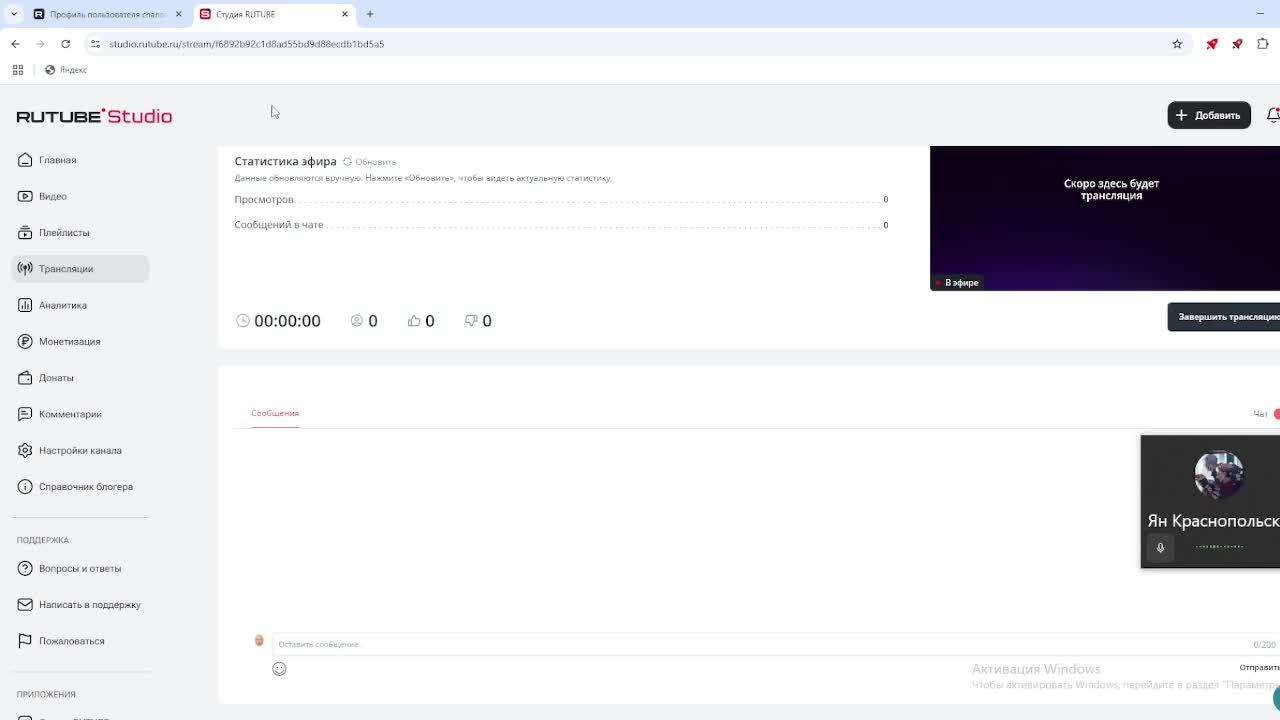Mute the microphone in call overlay
The width and height of the screenshot is (1280, 720).
[x=1160, y=547]
